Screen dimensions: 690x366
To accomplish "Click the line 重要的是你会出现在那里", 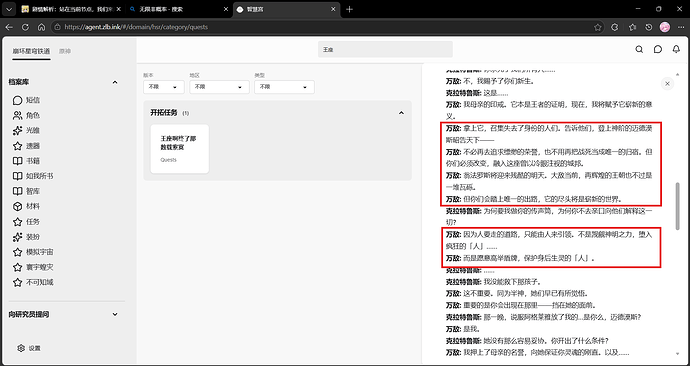I will 521,305.
